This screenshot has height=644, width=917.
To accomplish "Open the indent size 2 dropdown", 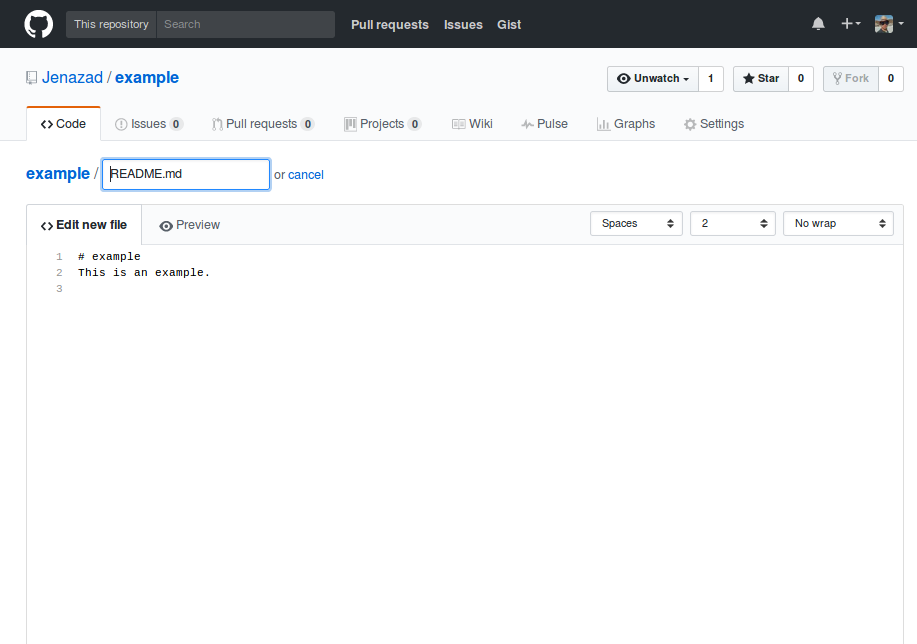I will pos(733,223).
